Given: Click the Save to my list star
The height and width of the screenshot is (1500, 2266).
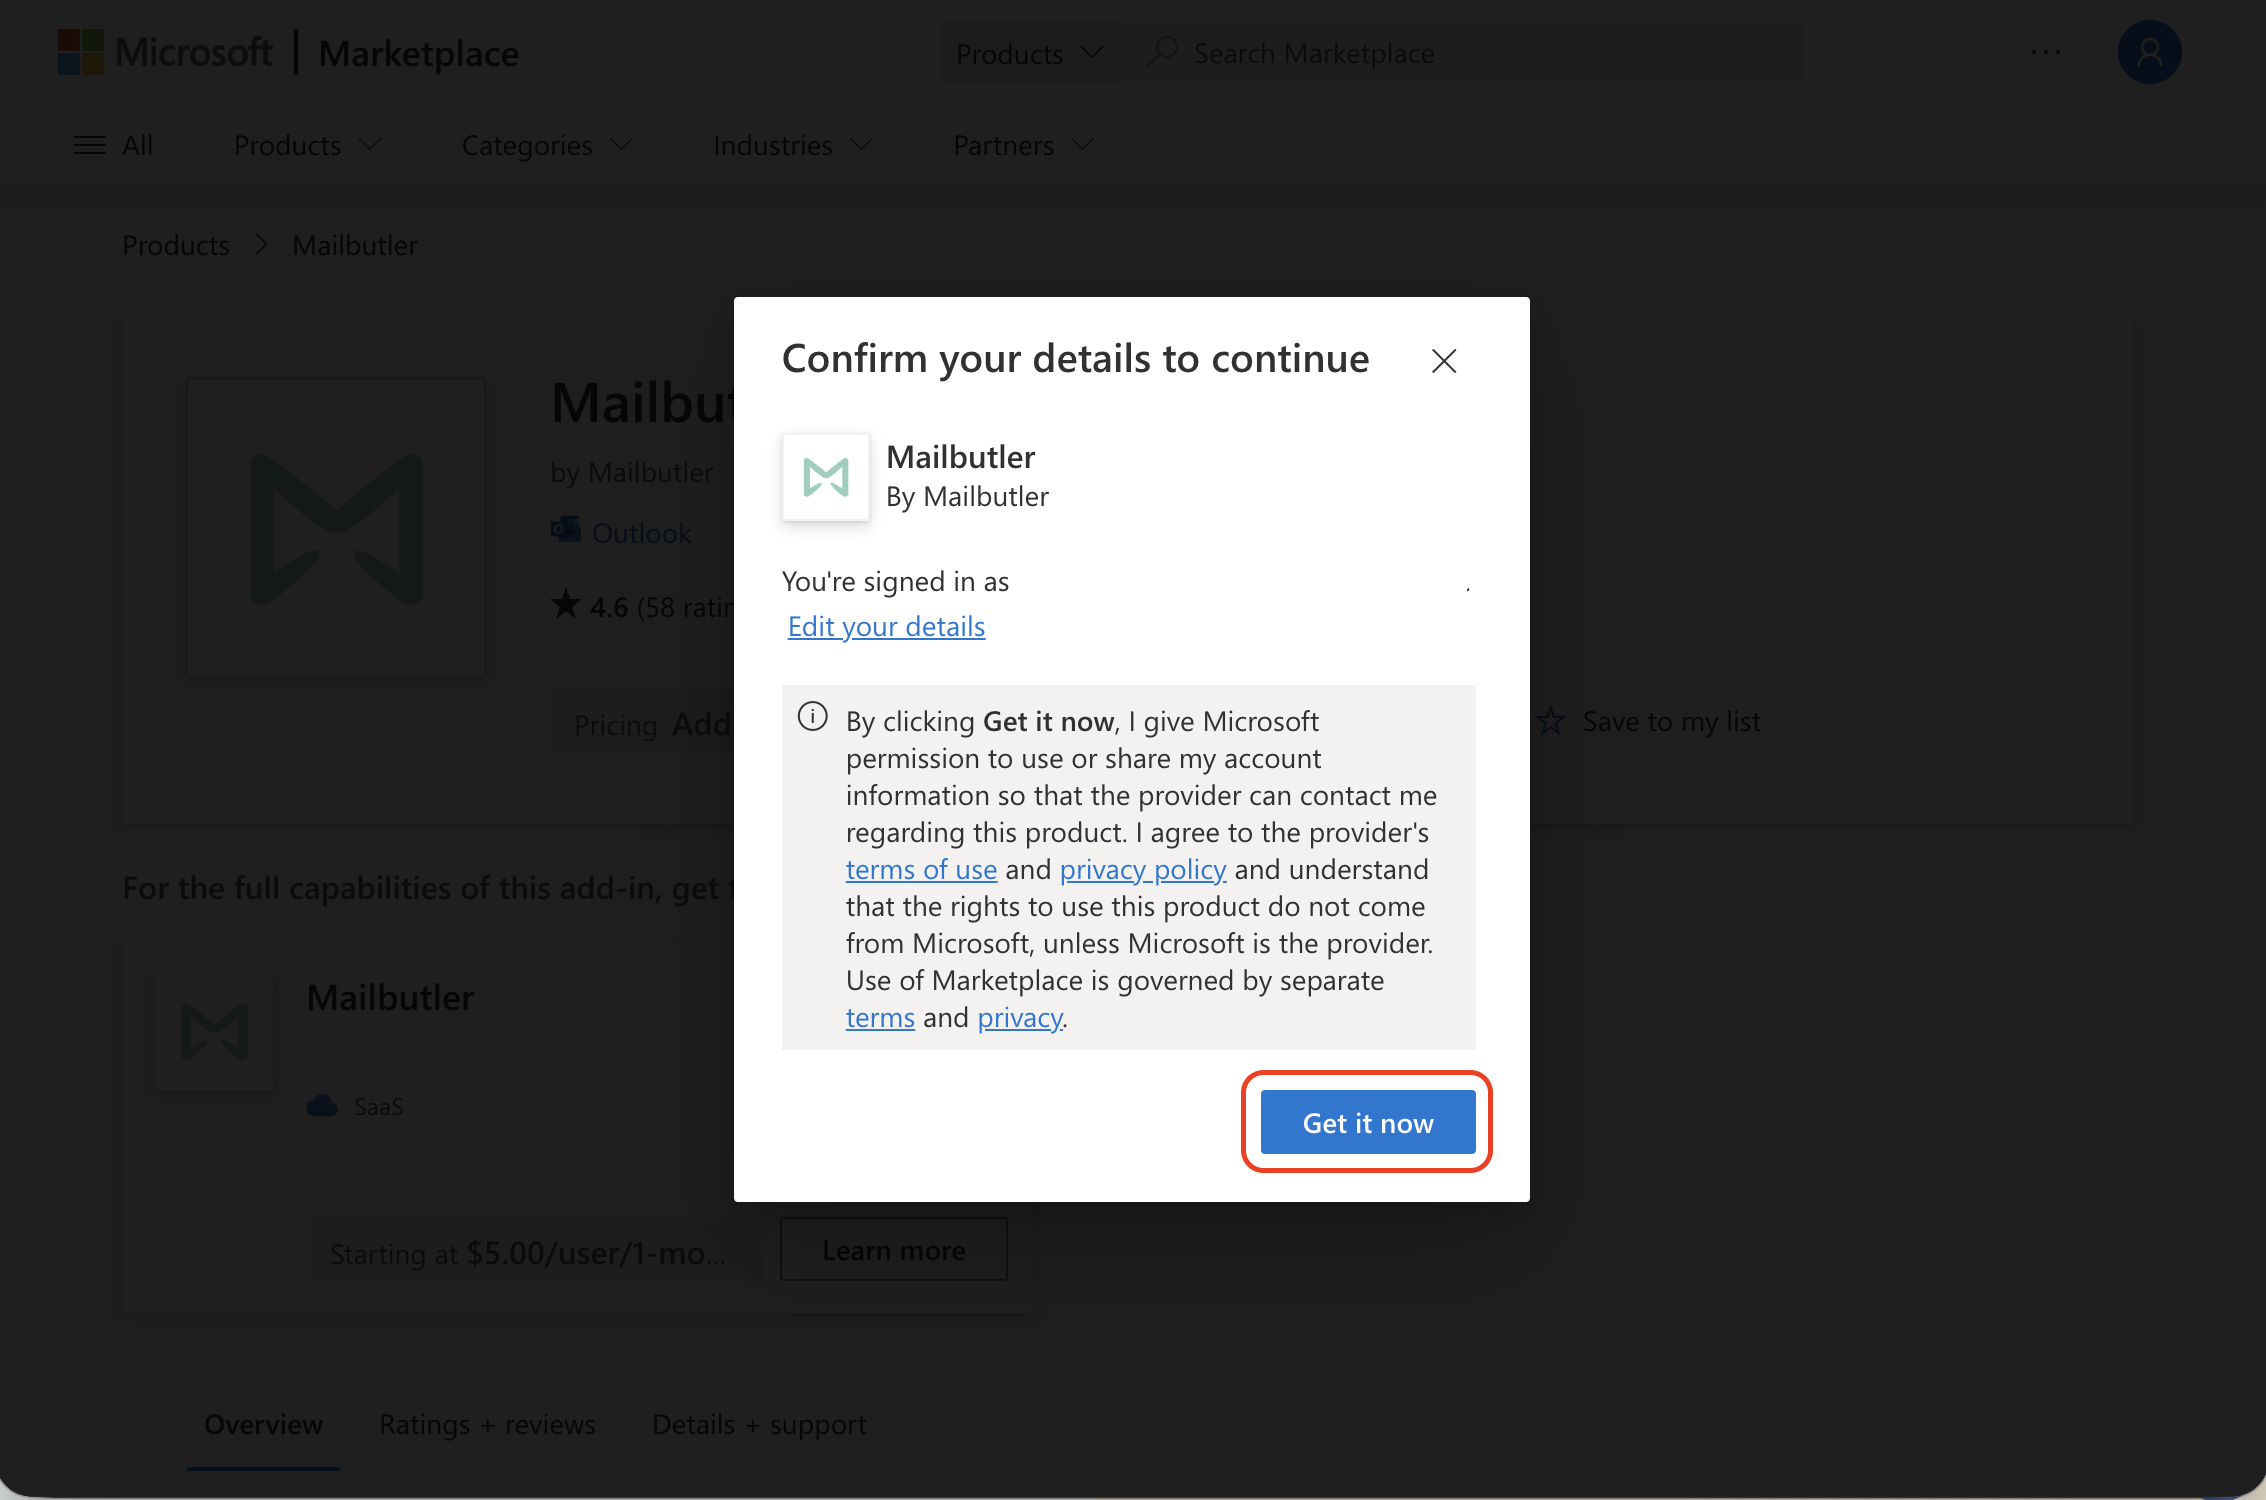Looking at the screenshot, I should coord(1551,721).
